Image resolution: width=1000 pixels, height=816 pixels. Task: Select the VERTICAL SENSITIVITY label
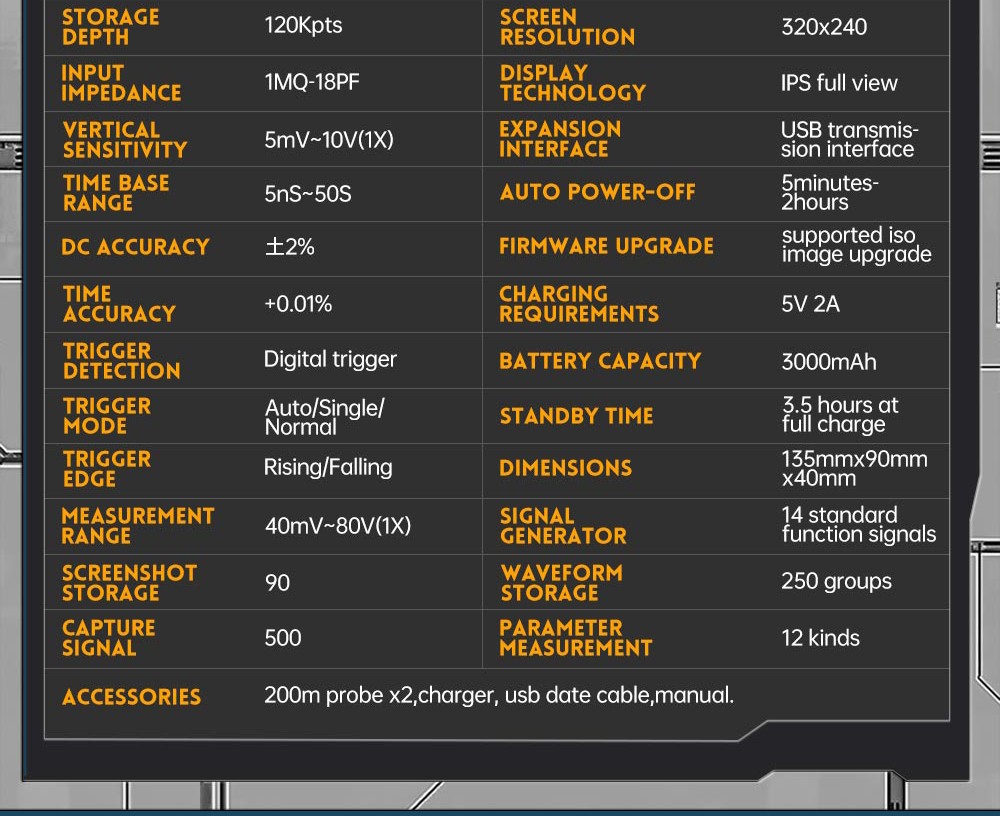coord(125,140)
